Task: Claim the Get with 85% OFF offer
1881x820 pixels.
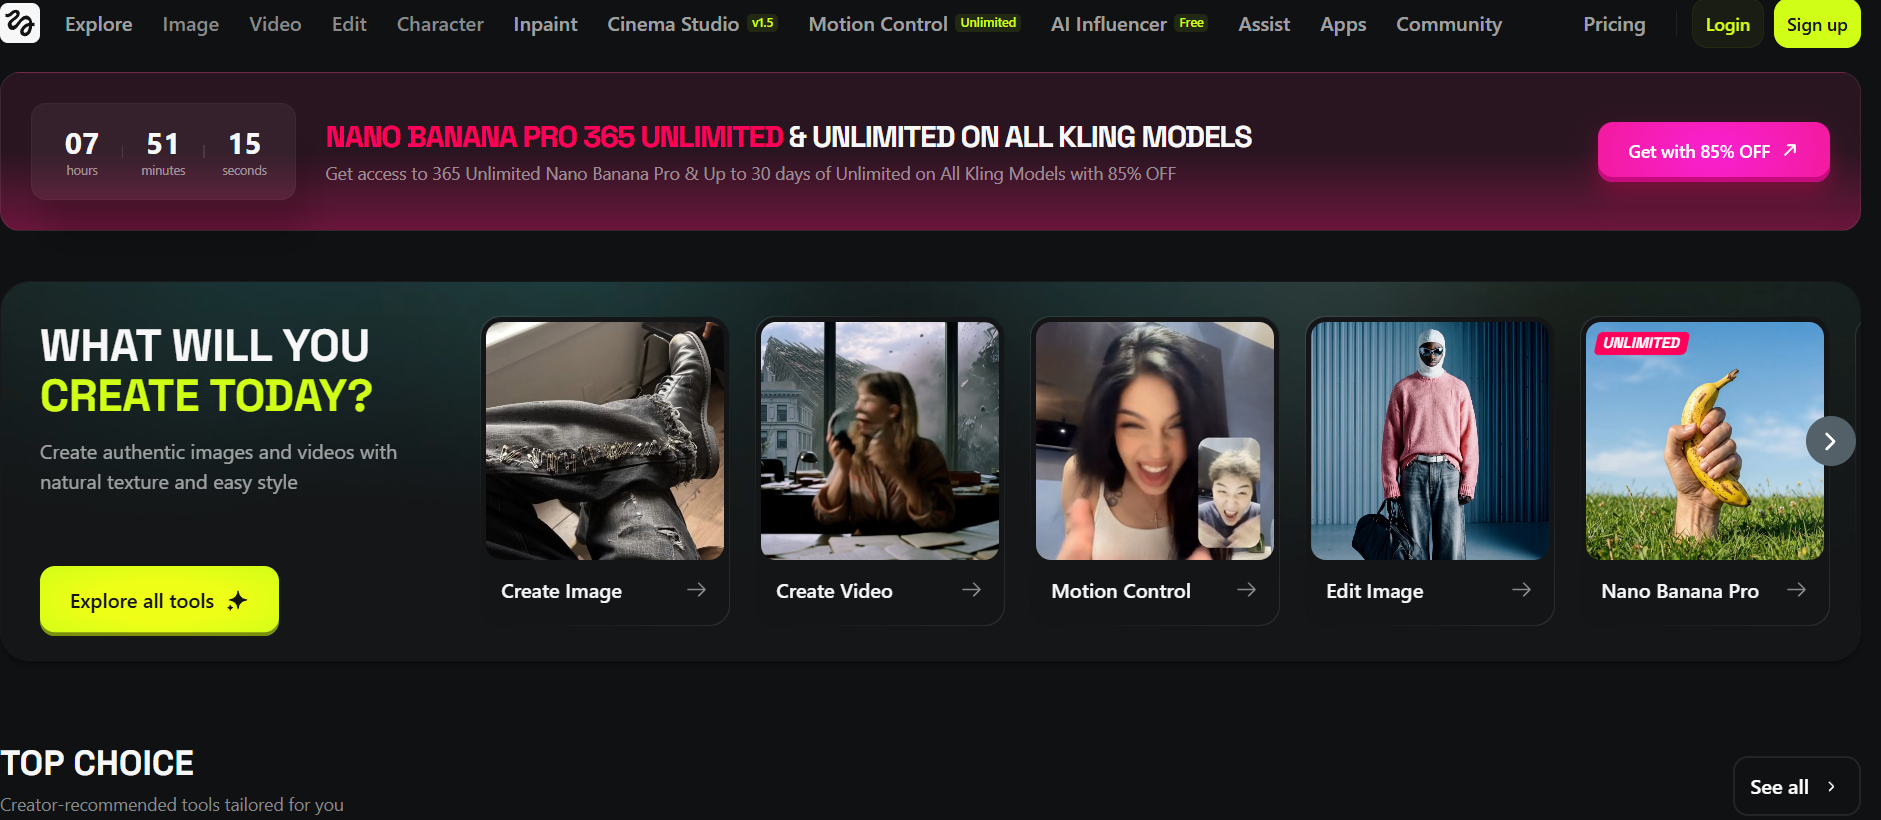Action: (1713, 151)
